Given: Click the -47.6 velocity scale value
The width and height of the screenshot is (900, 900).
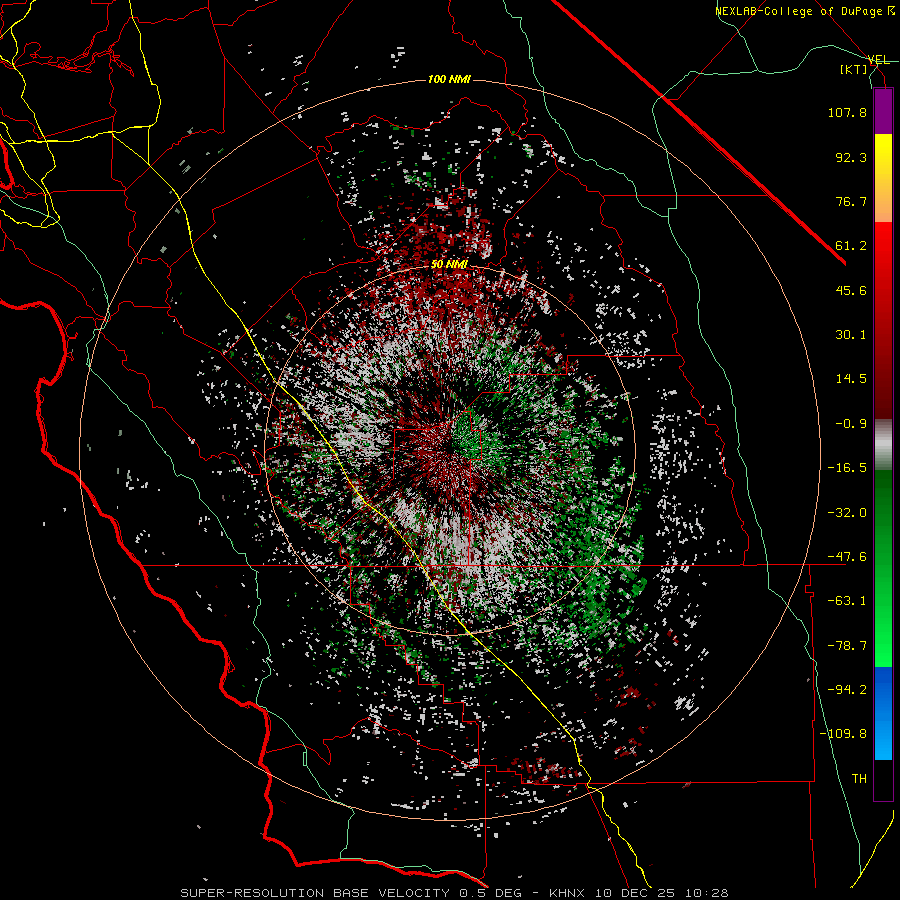Looking at the screenshot, I should [x=847, y=557].
